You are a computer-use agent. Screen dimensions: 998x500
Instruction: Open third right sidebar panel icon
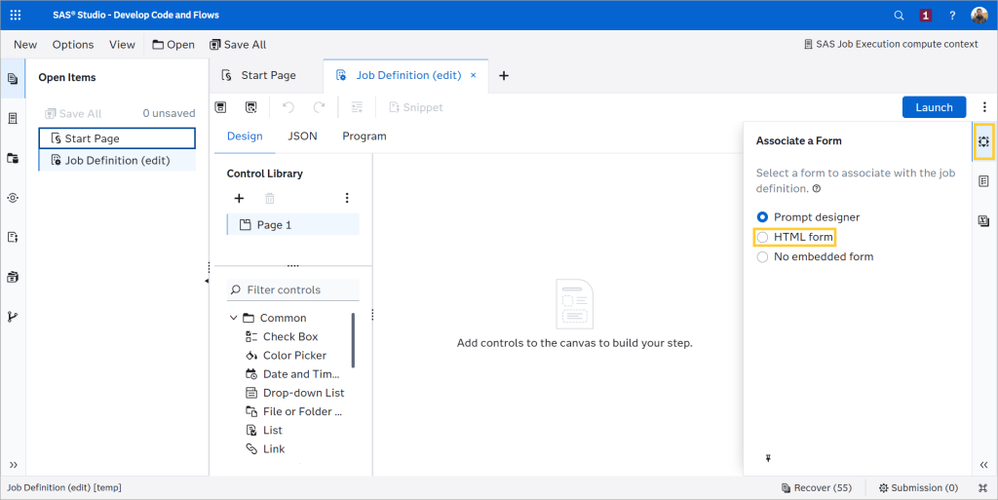[x=984, y=221]
